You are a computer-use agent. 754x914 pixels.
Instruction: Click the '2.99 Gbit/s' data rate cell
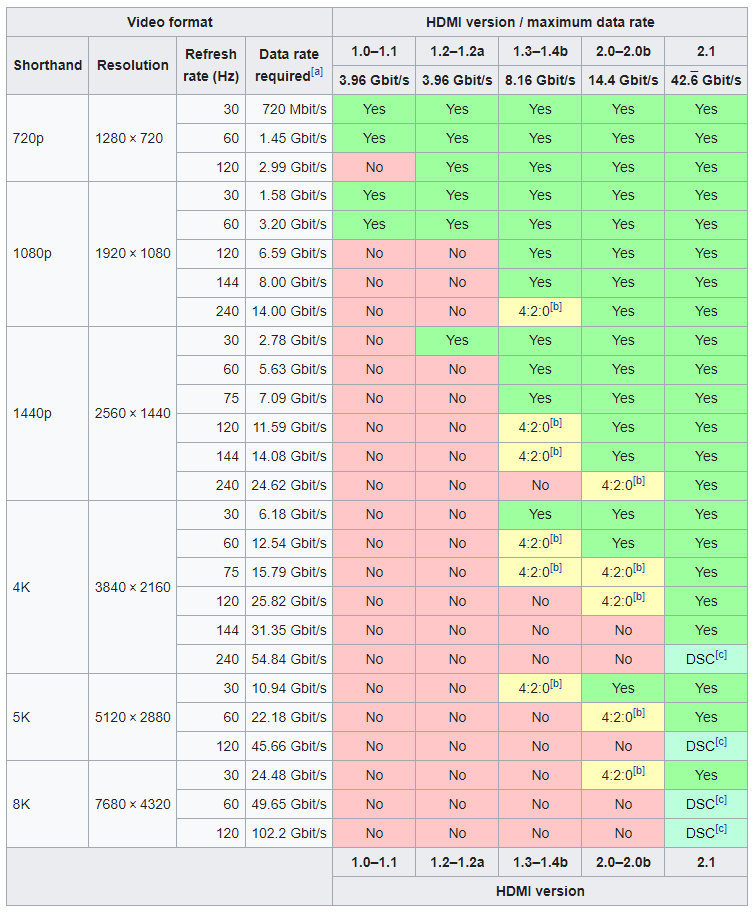point(289,167)
